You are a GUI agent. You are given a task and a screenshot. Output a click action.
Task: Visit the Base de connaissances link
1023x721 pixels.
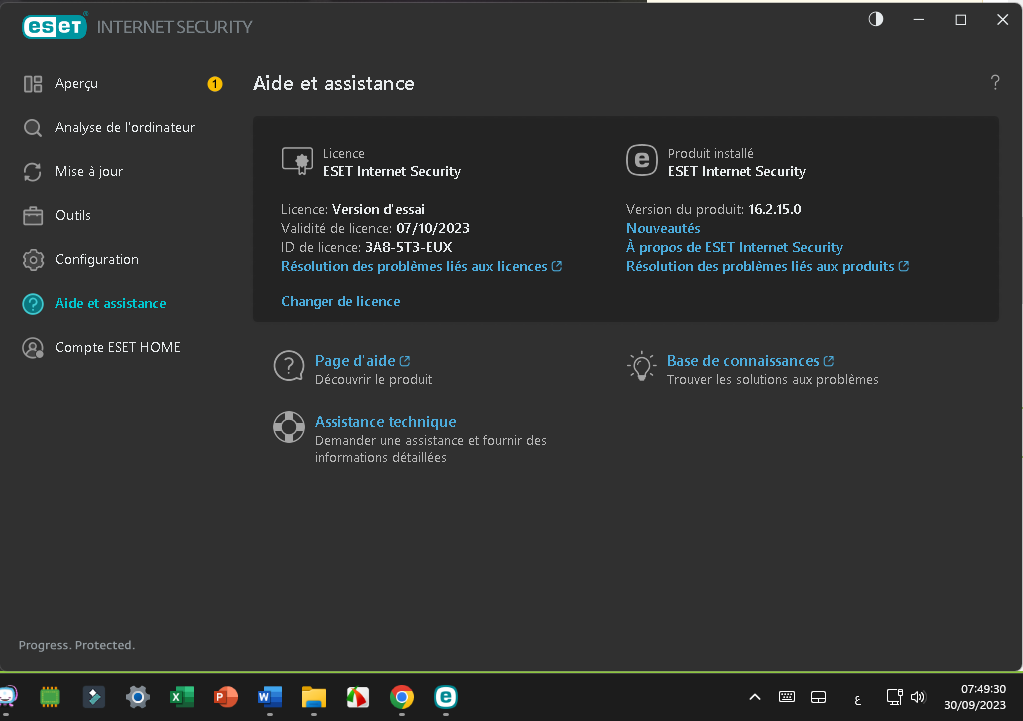point(750,361)
